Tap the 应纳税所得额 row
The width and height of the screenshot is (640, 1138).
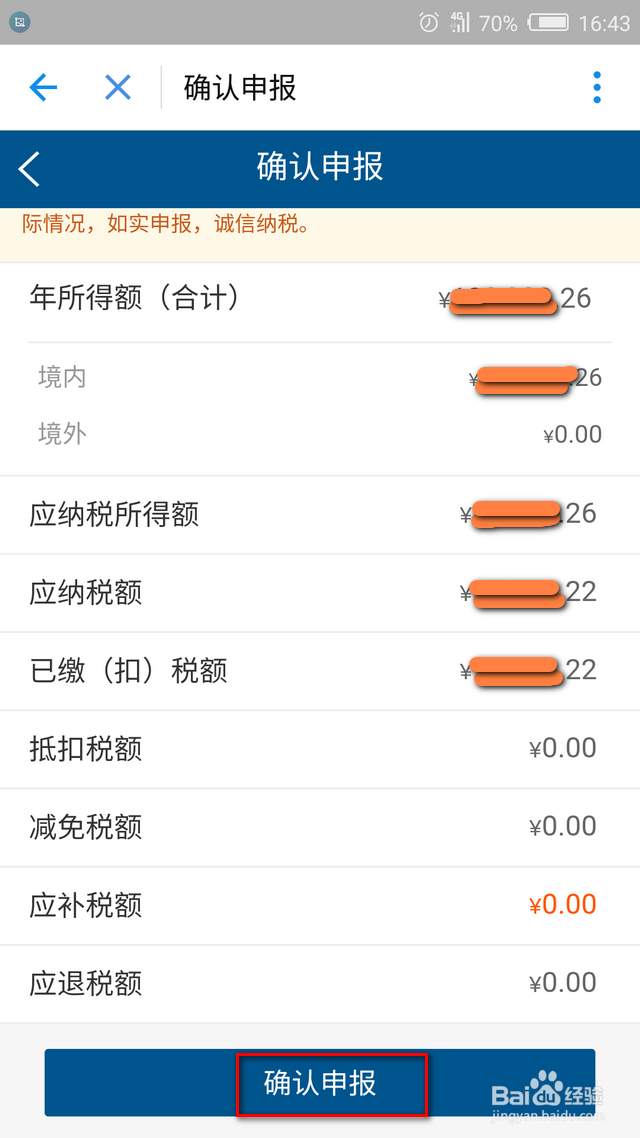click(320, 514)
